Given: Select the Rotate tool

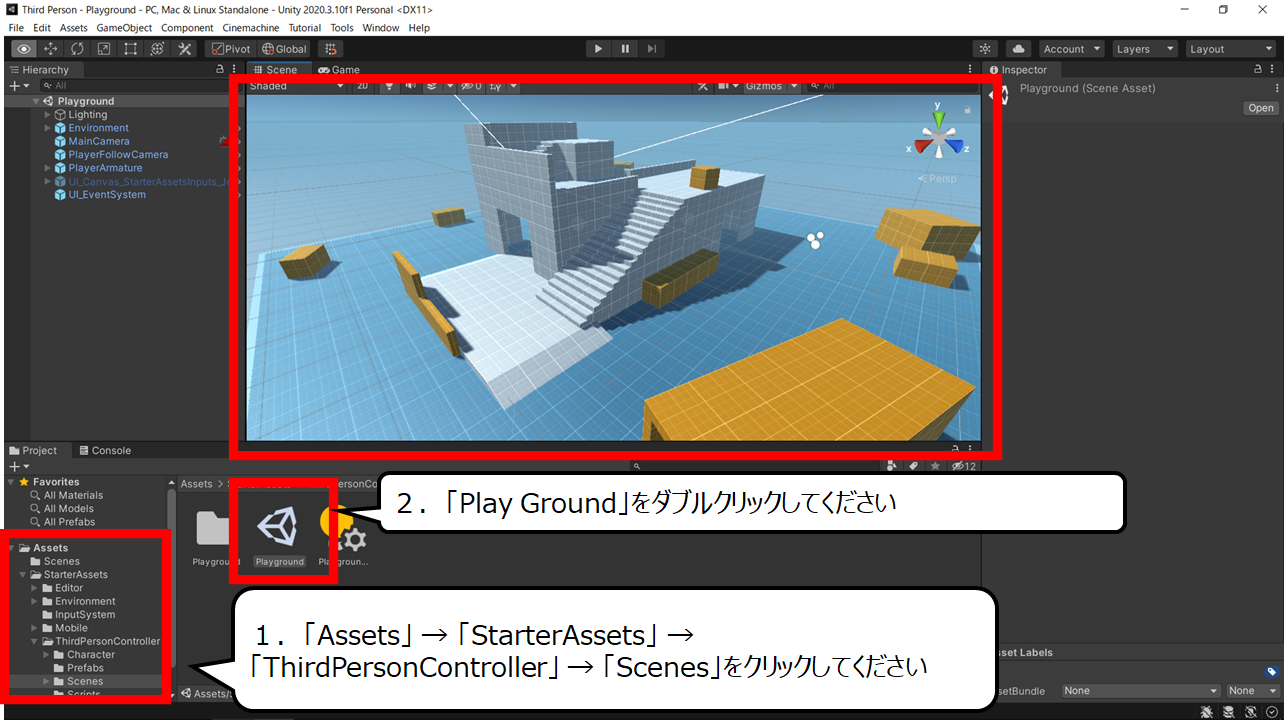Looking at the screenshot, I should pyautogui.click(x=77, y=48).
